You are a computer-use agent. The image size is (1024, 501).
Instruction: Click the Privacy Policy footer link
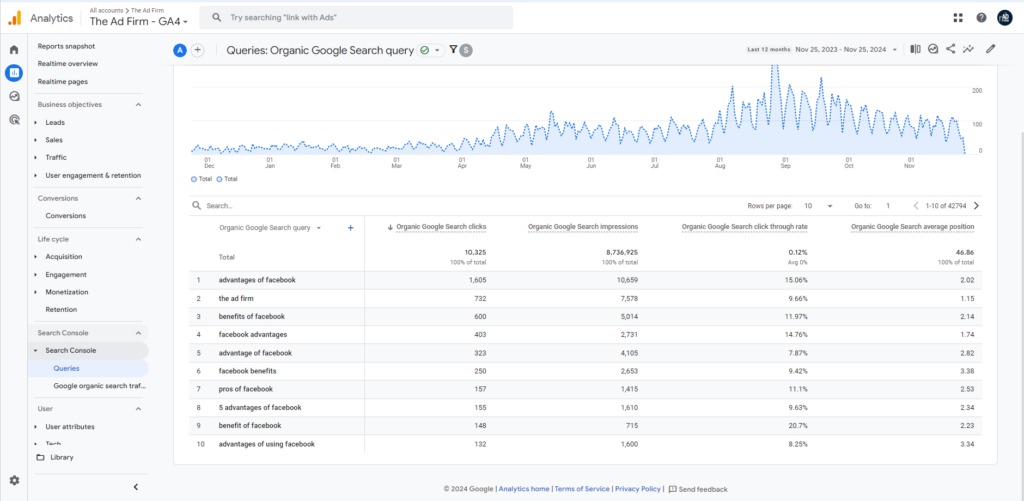tap(638, 489)
